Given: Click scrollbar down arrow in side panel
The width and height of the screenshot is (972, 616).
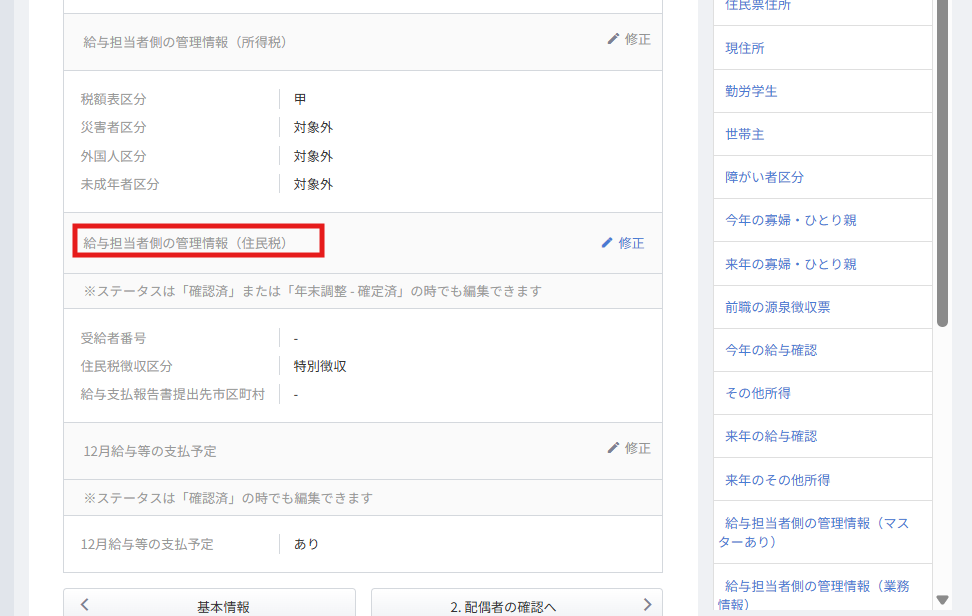Looking at the screenshot, I should pyautogui.click(x=942, y=600).
